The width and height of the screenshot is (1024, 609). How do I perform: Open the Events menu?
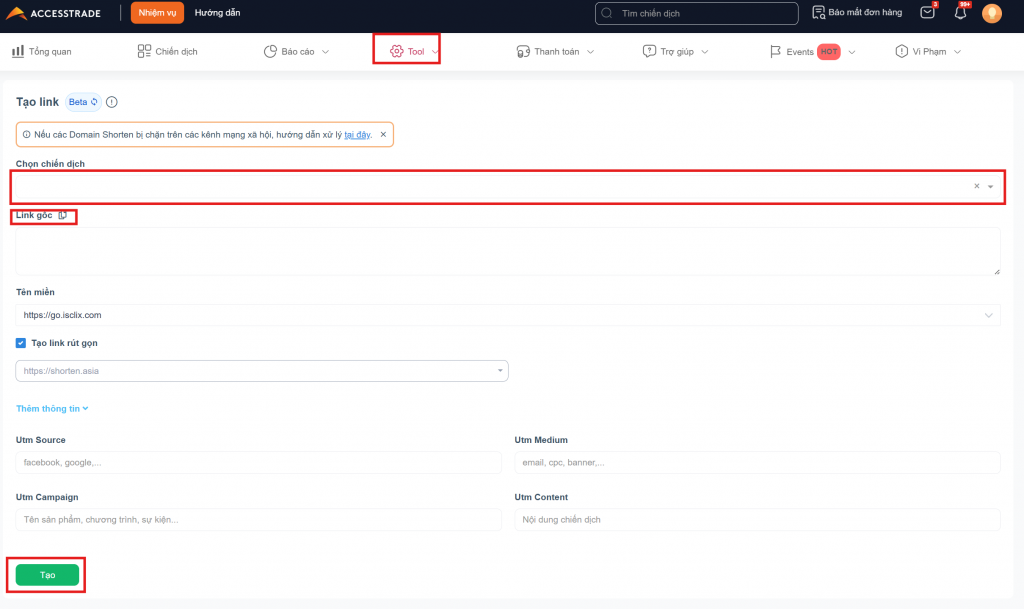(812, 51)
